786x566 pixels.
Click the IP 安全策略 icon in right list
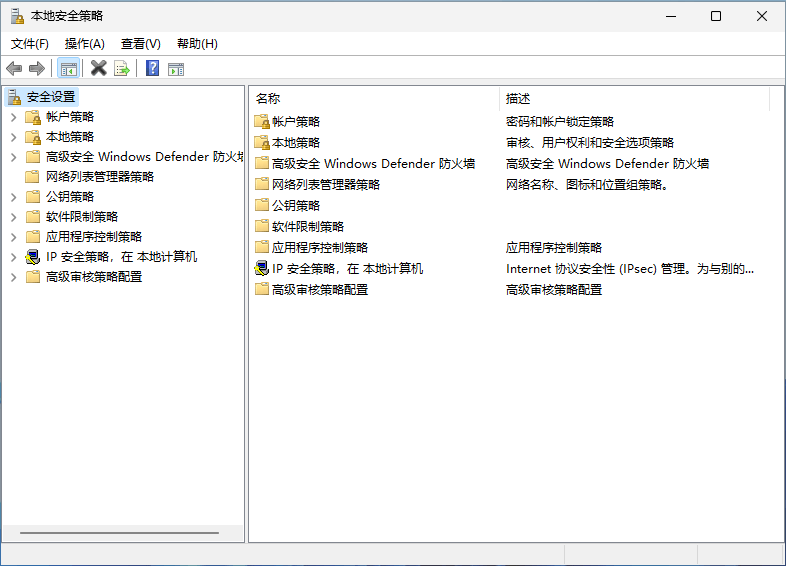[x=262, y=268]
